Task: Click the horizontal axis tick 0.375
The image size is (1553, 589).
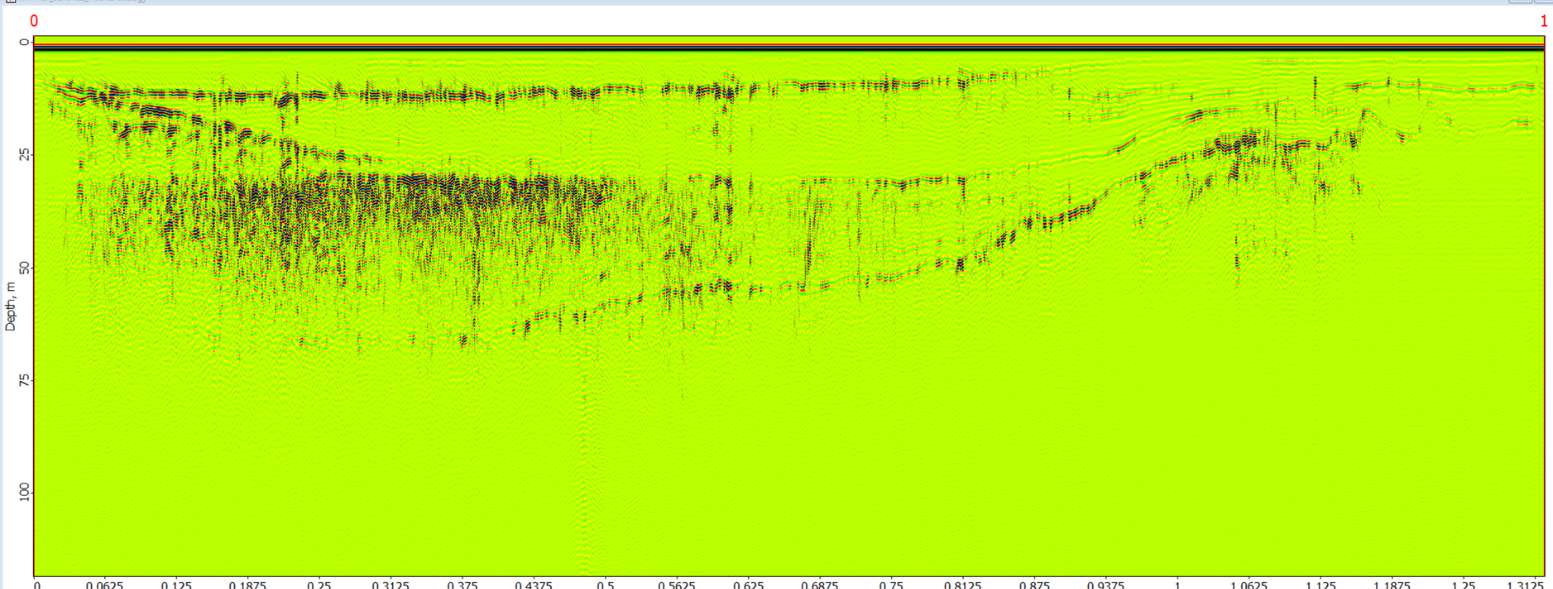Action: coord(462,584)
